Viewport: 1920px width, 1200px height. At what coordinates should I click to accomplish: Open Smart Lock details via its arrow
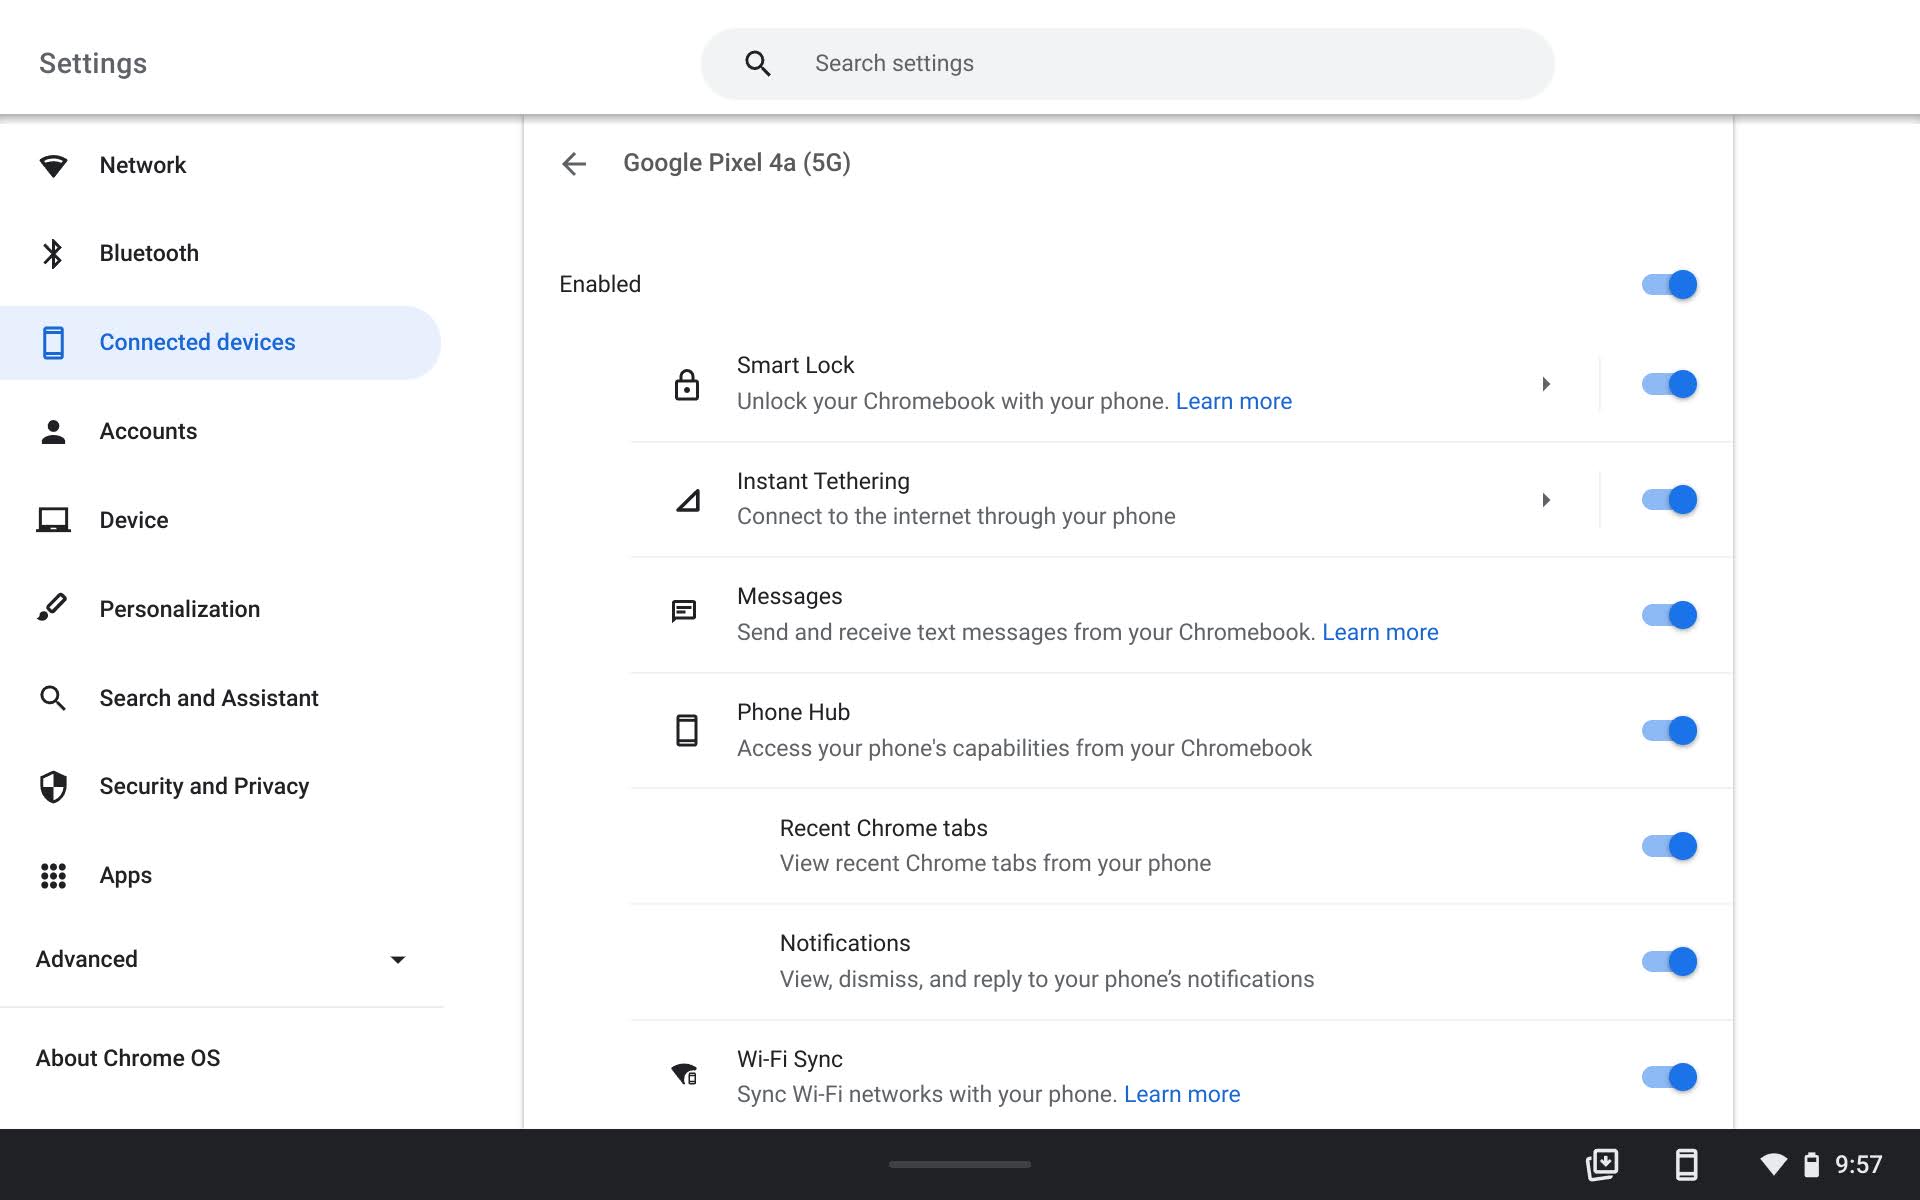pos(1546,383)
